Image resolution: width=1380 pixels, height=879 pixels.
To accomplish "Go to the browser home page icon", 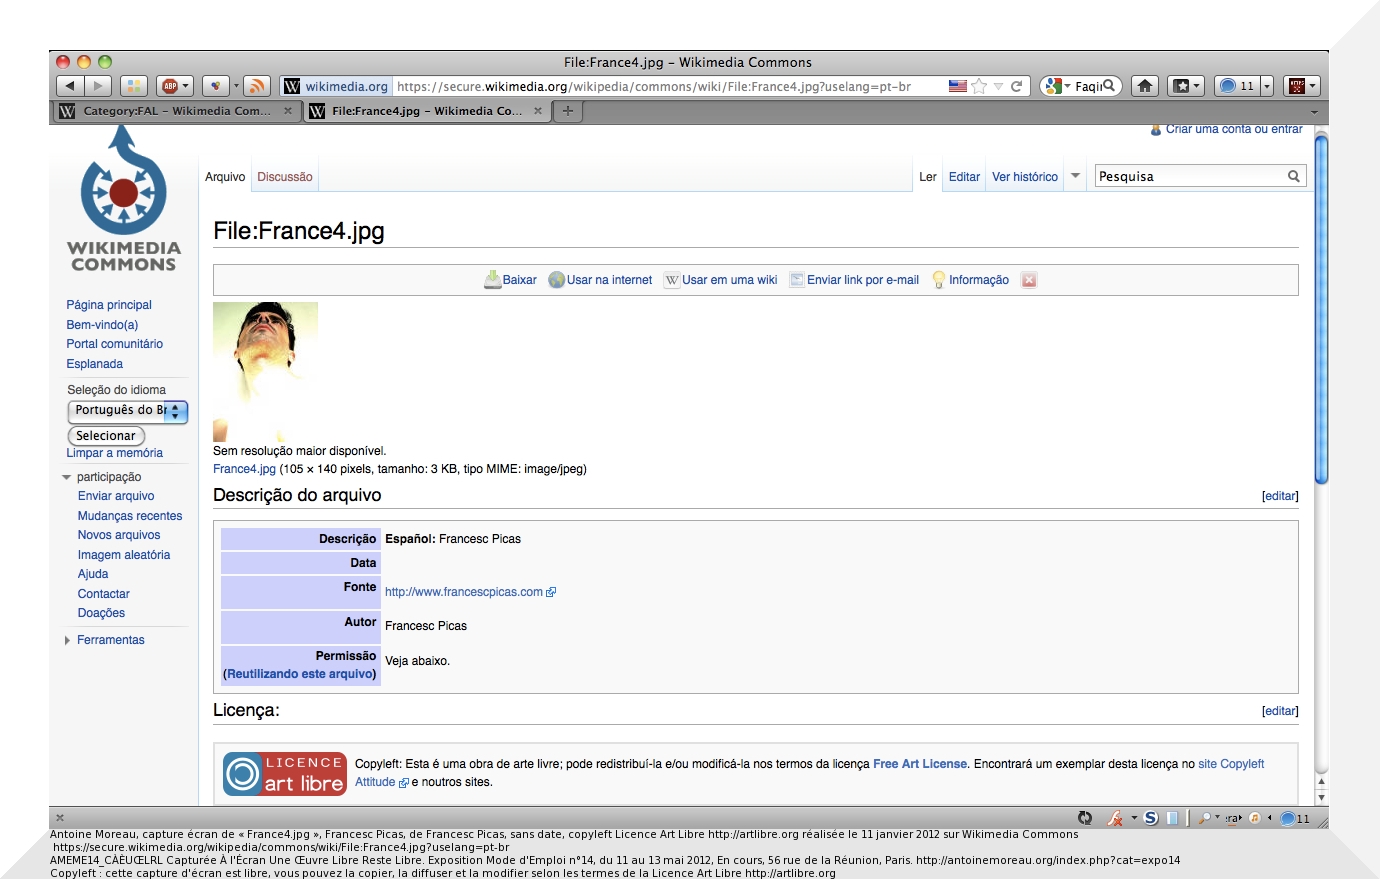I will [x=1145, y=86].
